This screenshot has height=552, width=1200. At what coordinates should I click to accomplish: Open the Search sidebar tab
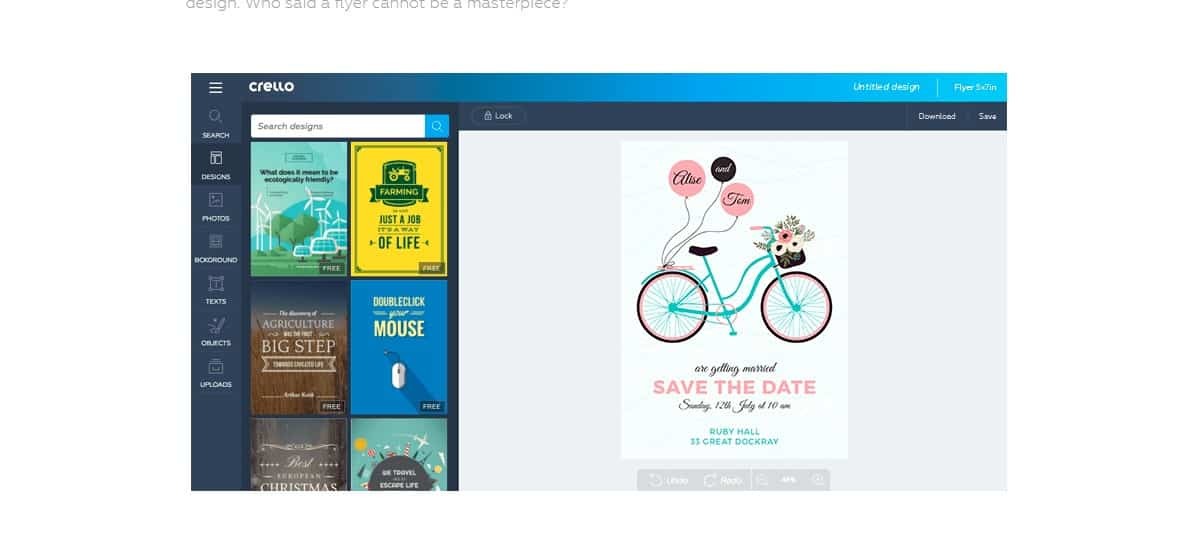point(216,124)
